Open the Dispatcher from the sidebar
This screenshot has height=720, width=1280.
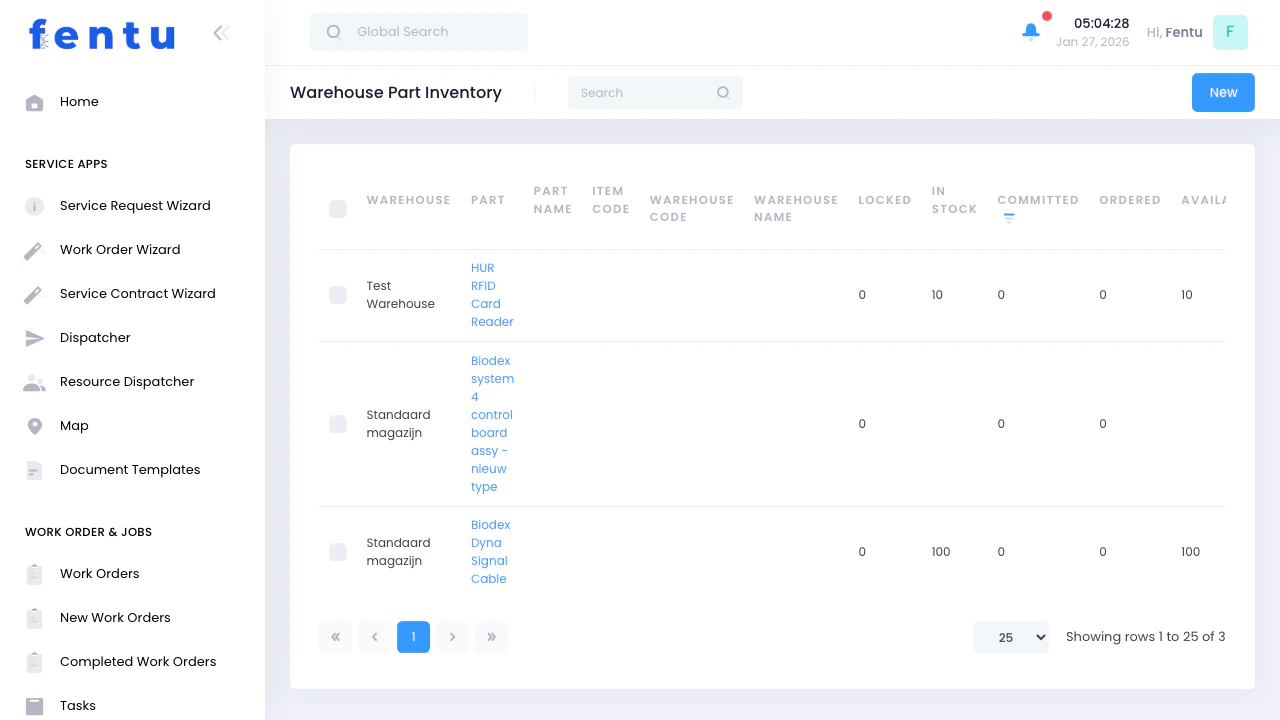(95, 337)
